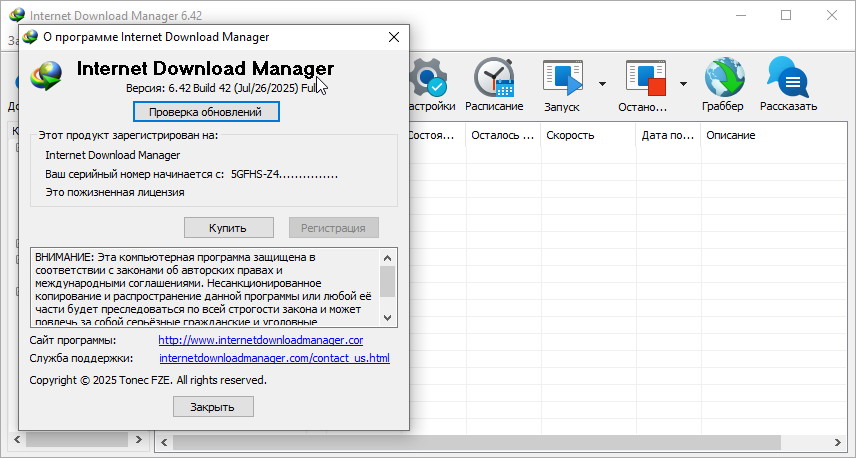Click the Рассказать tell a friend icon
Image resolution: width=856 pixels, height=458 pixels.
pyautogui.click(x=788, y=78)
